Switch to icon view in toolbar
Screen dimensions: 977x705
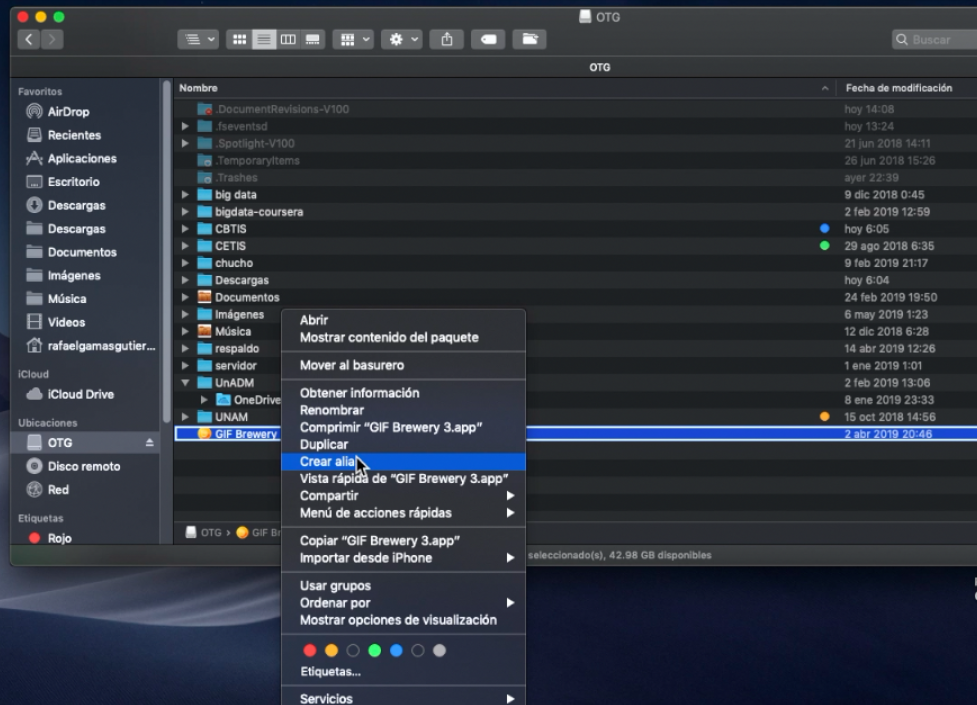pos(240,39)
